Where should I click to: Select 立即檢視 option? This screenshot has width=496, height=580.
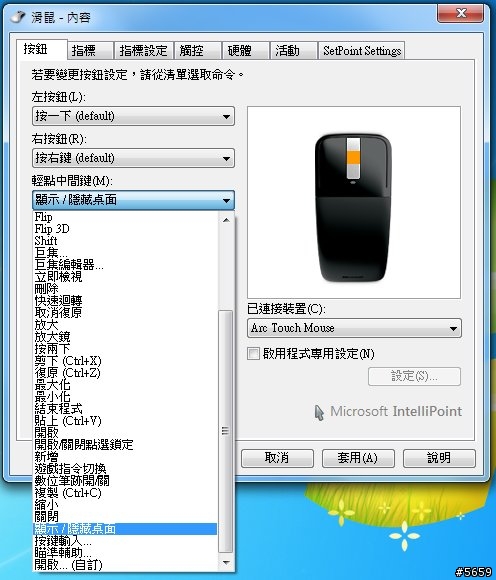pyautogui.click(x=125, y=277)
